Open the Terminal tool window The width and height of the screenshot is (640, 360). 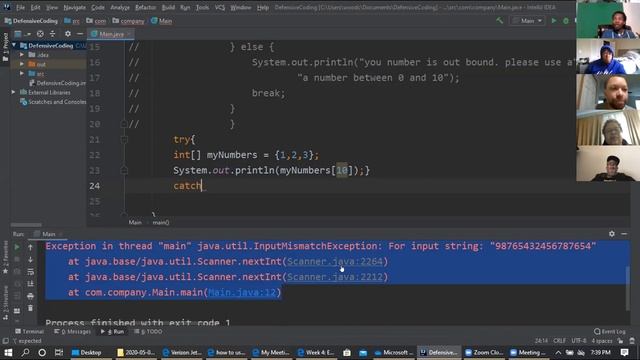(29, 331)
